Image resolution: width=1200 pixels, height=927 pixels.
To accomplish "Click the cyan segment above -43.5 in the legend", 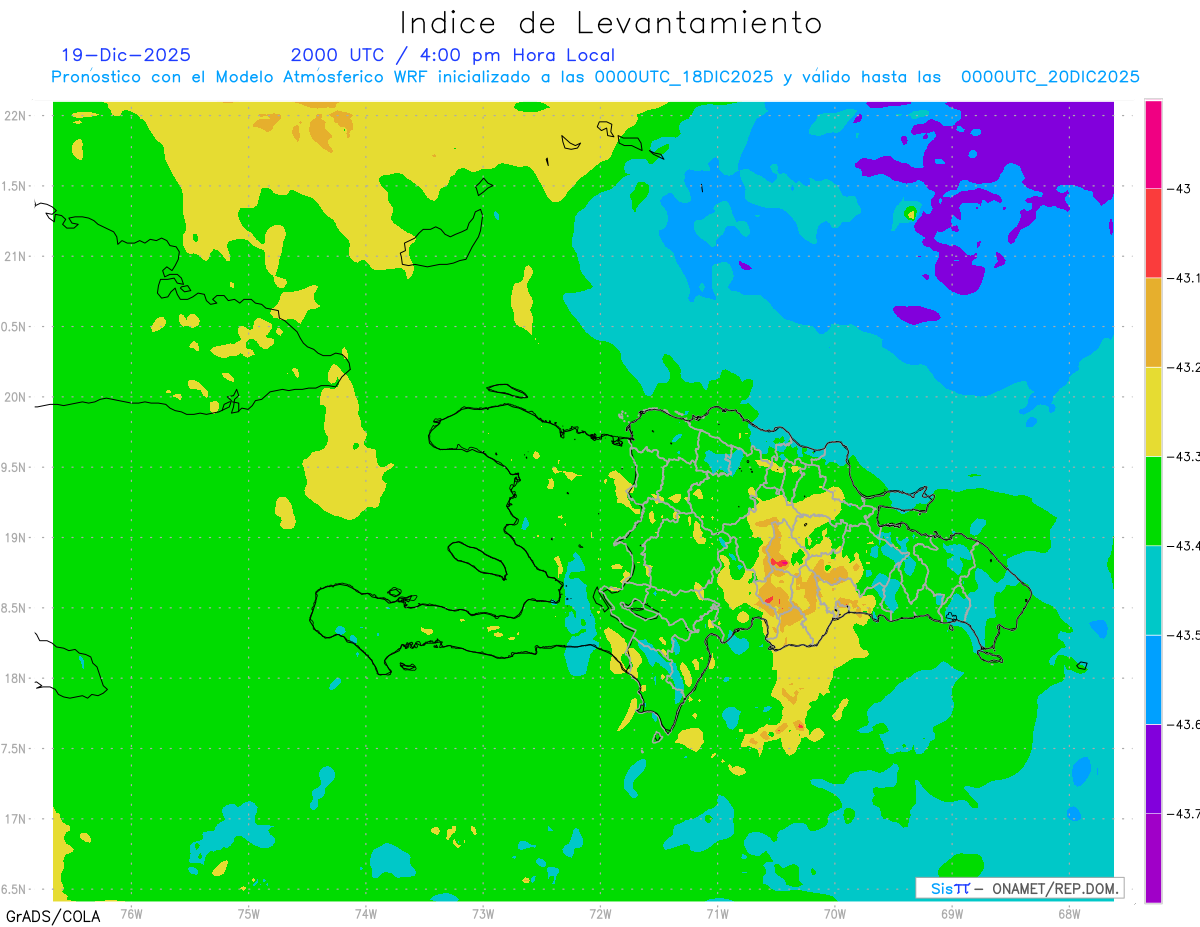I will tap(1153, 590).
